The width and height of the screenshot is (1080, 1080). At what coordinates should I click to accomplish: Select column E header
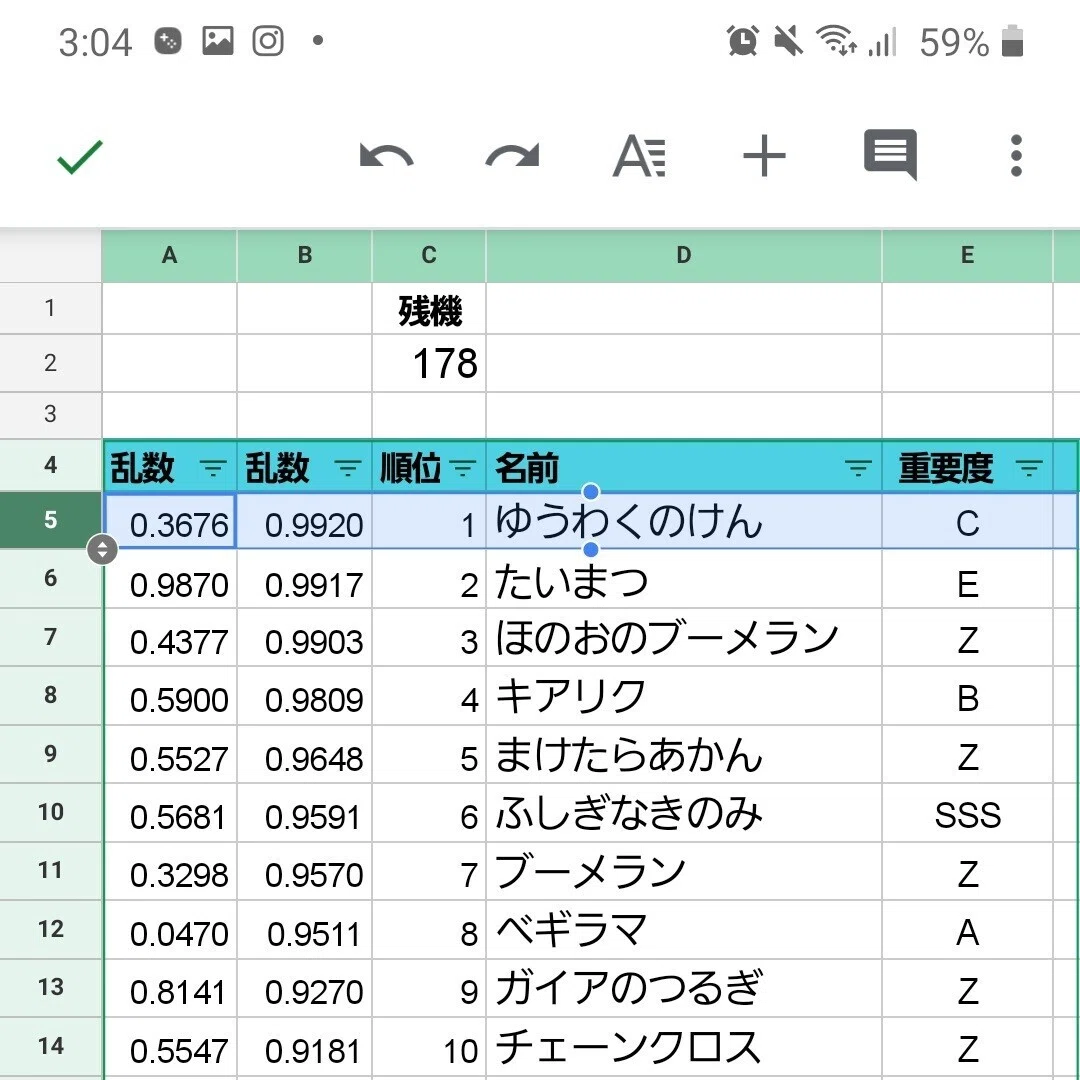tap(967, 256)
